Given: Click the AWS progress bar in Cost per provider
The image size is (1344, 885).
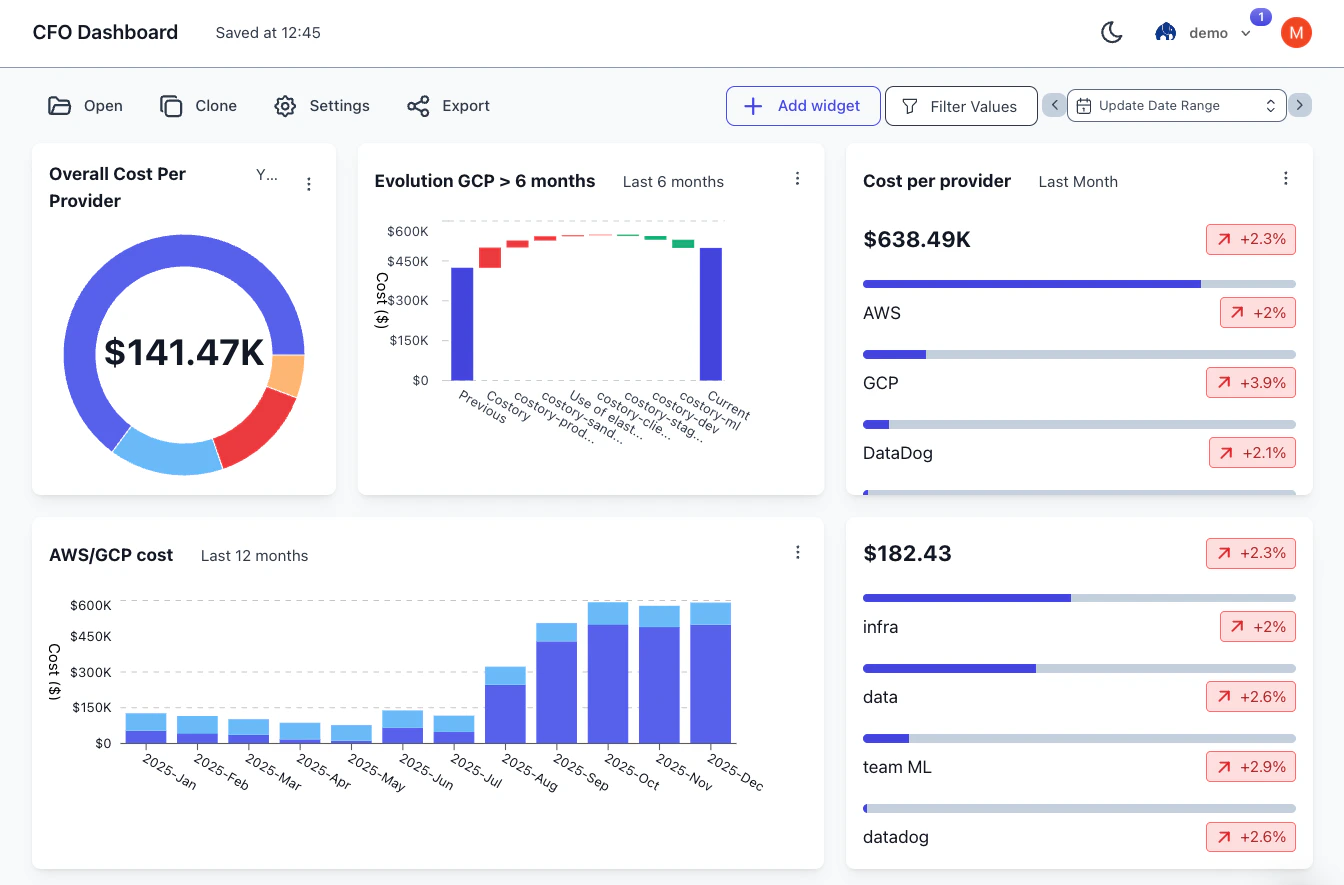Looking at the screenshot, I should point(1031,283).
